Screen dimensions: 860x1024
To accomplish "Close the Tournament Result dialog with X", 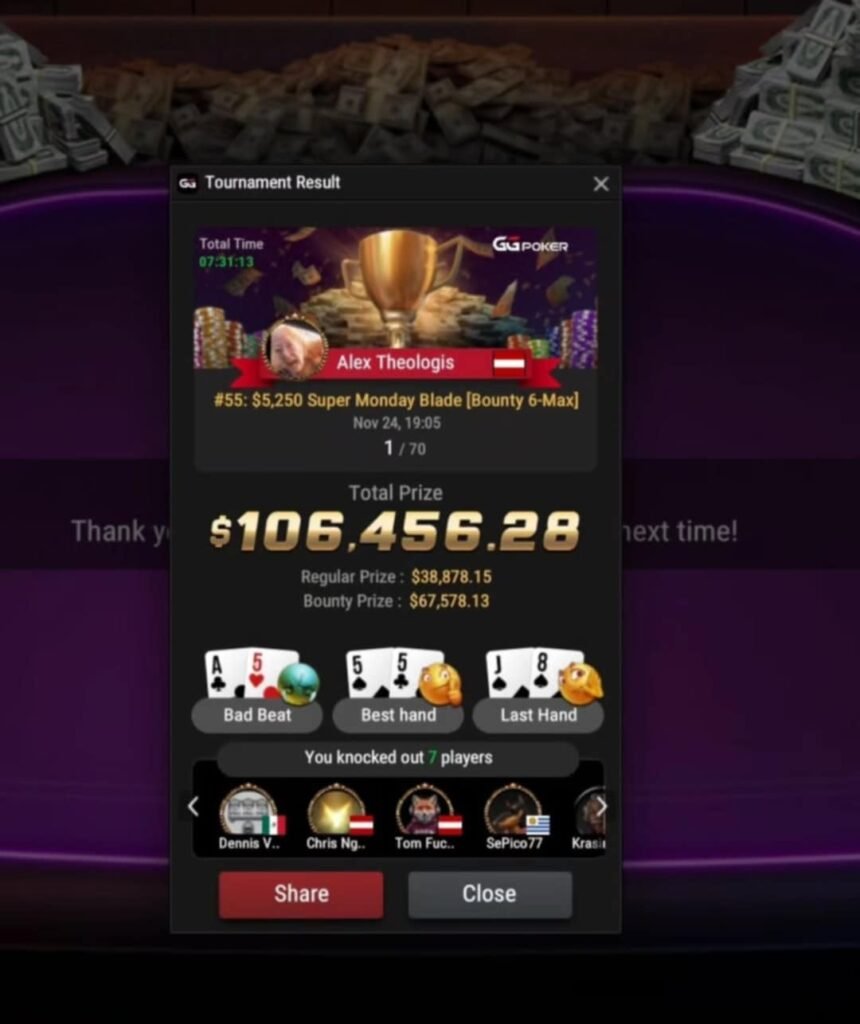I will [601, 184].
